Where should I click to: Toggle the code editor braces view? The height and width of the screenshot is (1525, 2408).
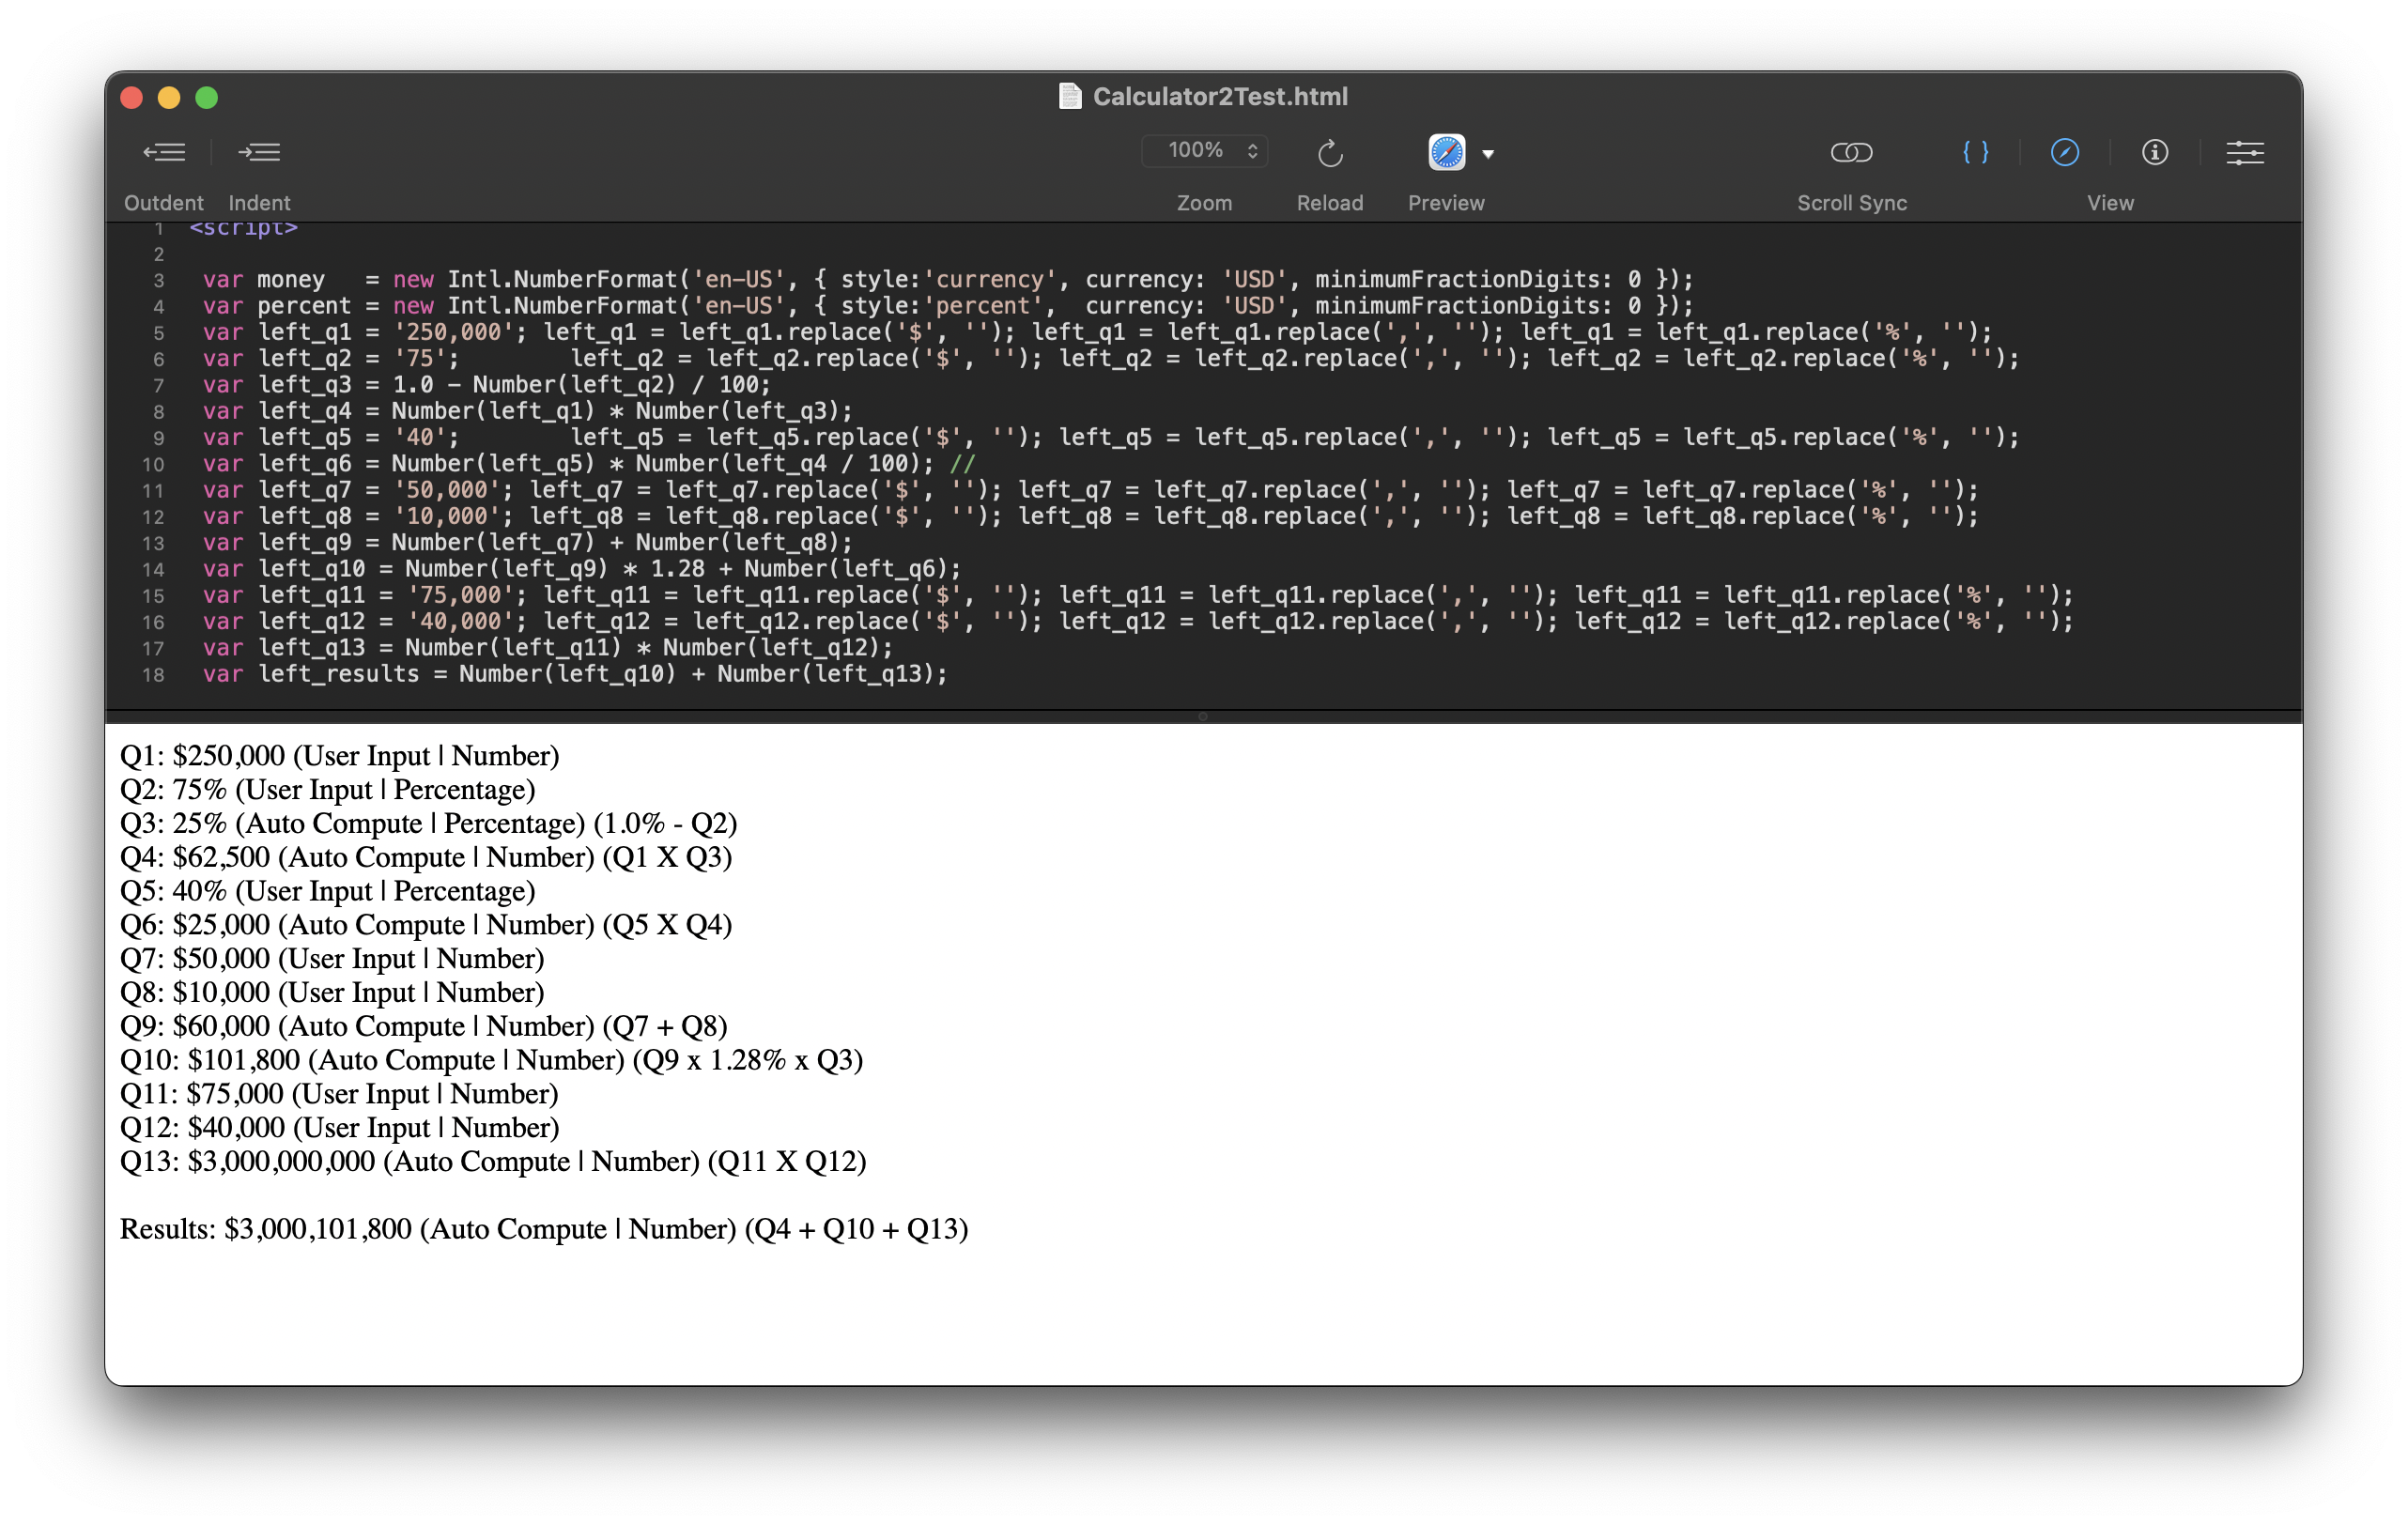1975,152
